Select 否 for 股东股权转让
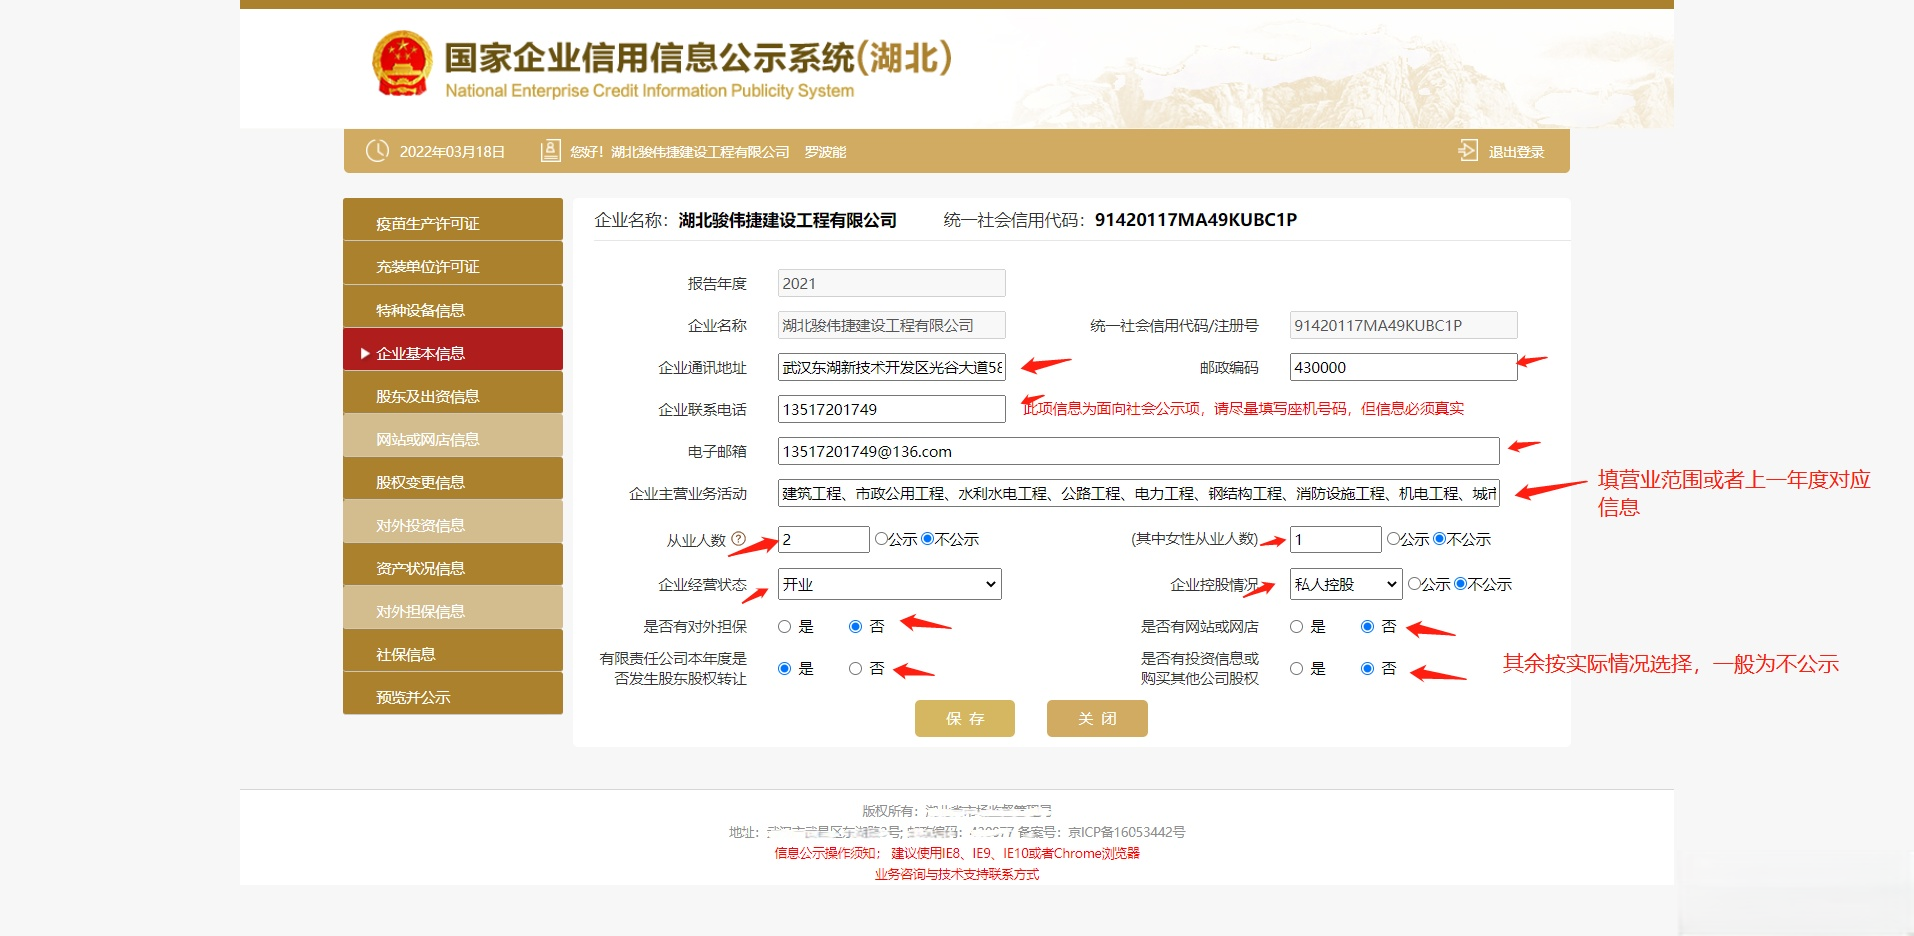This screenshot has height=936, width=1914. [x=855, y=669]
